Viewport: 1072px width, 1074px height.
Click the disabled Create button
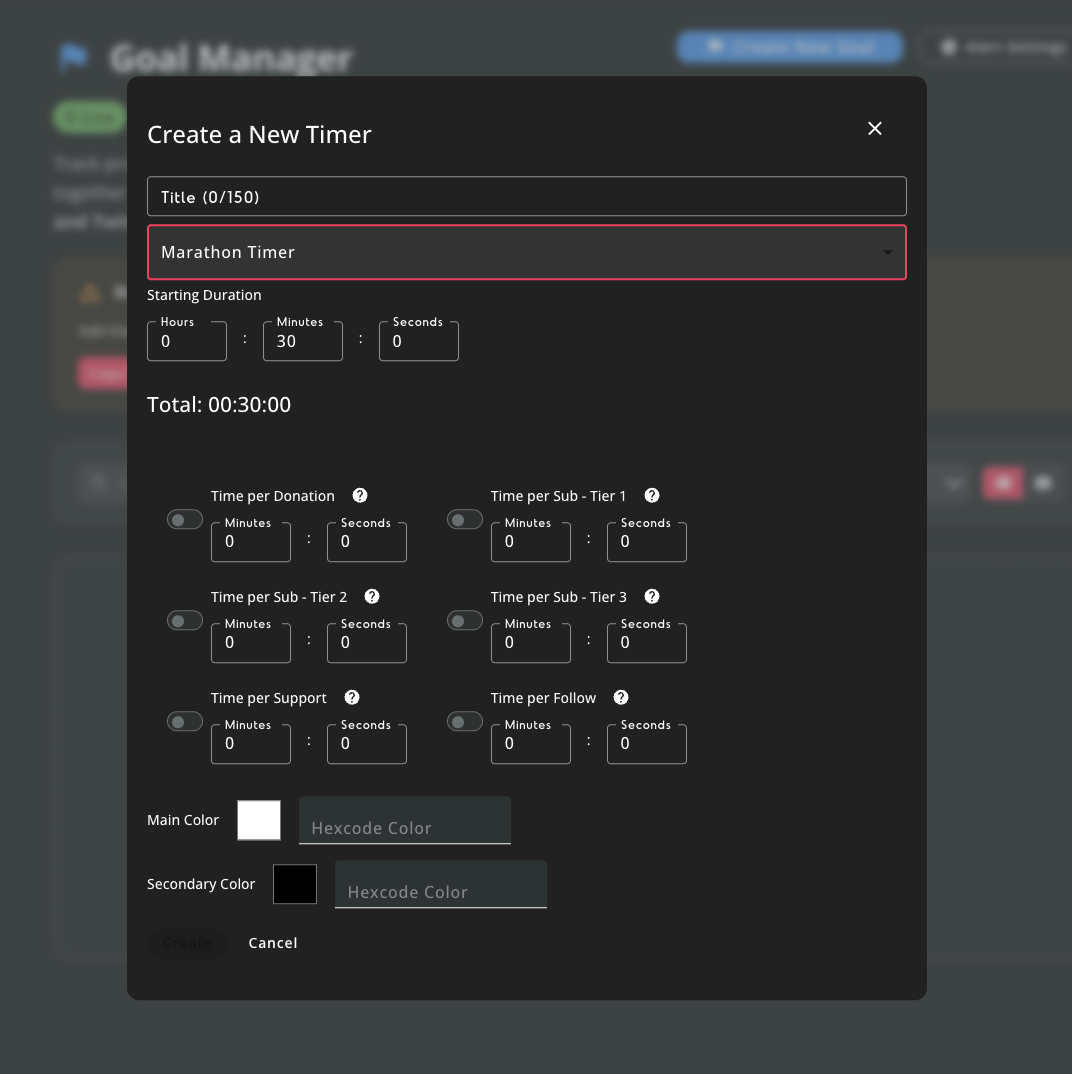[188, 943]
